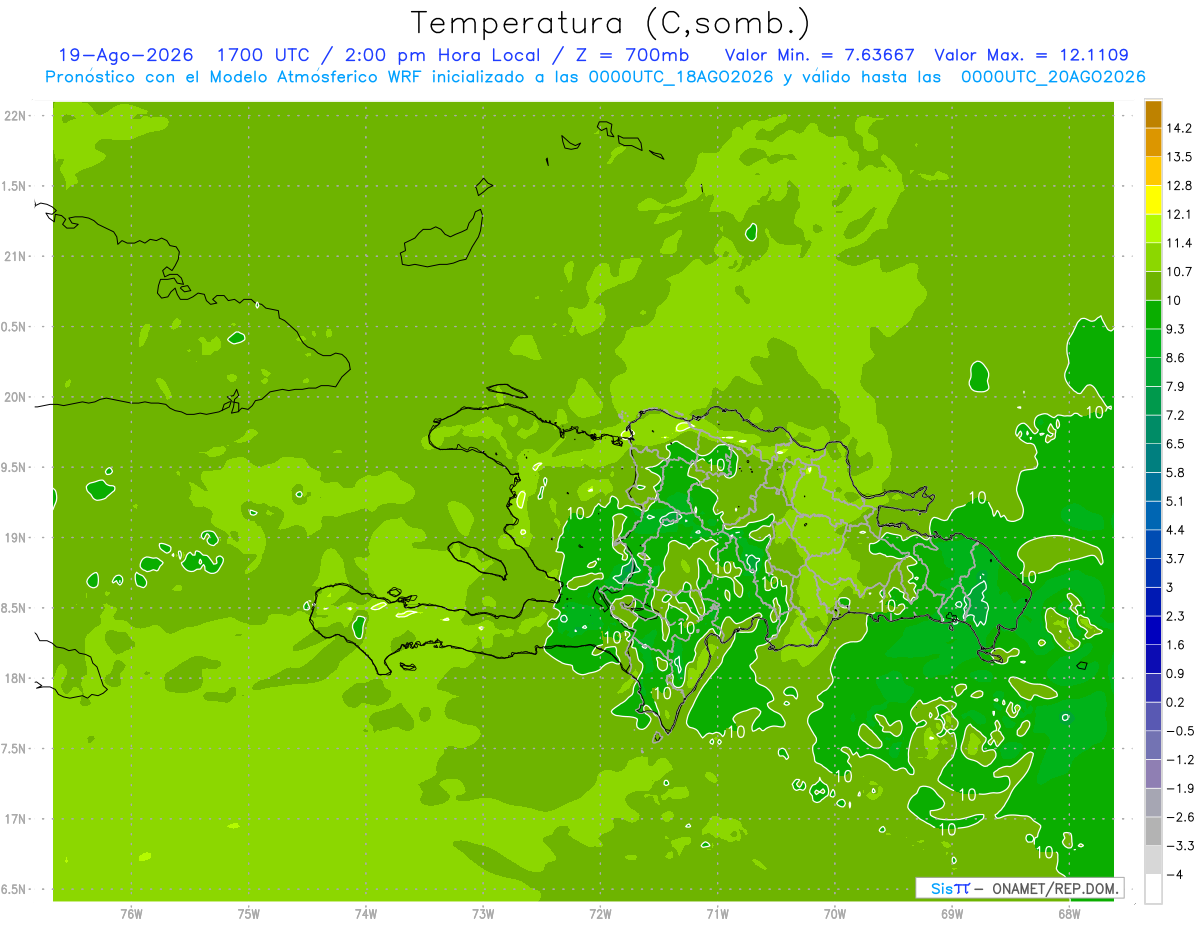Click the 72W longitude axis label
1200x927 pixels.
tap(600, 914)
